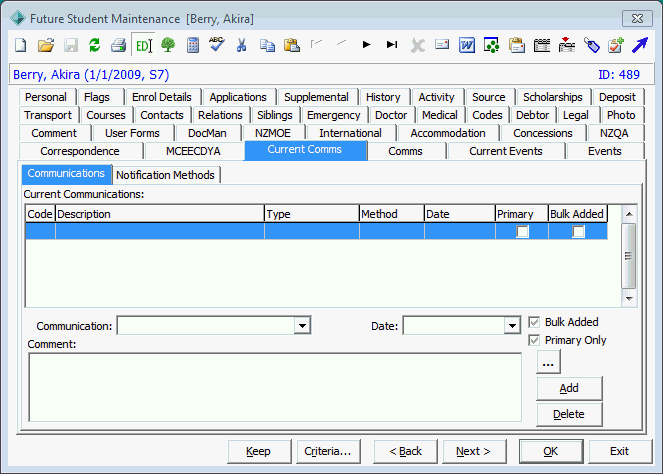Image resolution: width=663 pixels, height=474 pixels.
Task: Click the grayed Save disk icon
Action: pyautogui.click(x=71, y=45)
